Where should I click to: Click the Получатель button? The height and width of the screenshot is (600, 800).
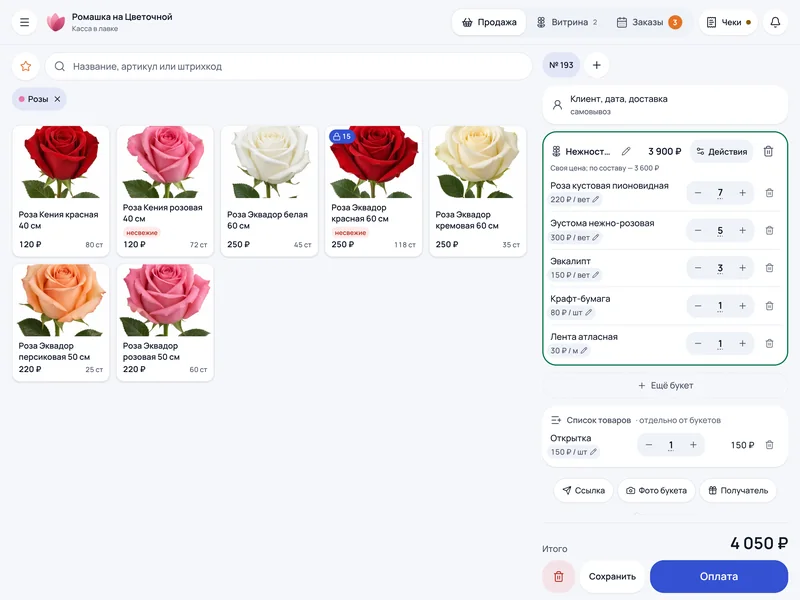[x=738, y=491]
